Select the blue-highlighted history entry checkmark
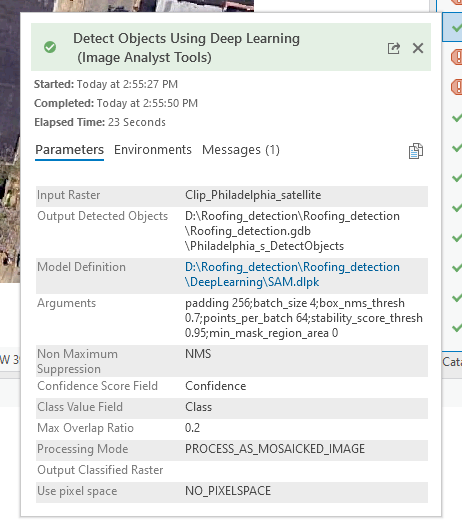This screenshot has width=462, height=529. click(456, 27)
